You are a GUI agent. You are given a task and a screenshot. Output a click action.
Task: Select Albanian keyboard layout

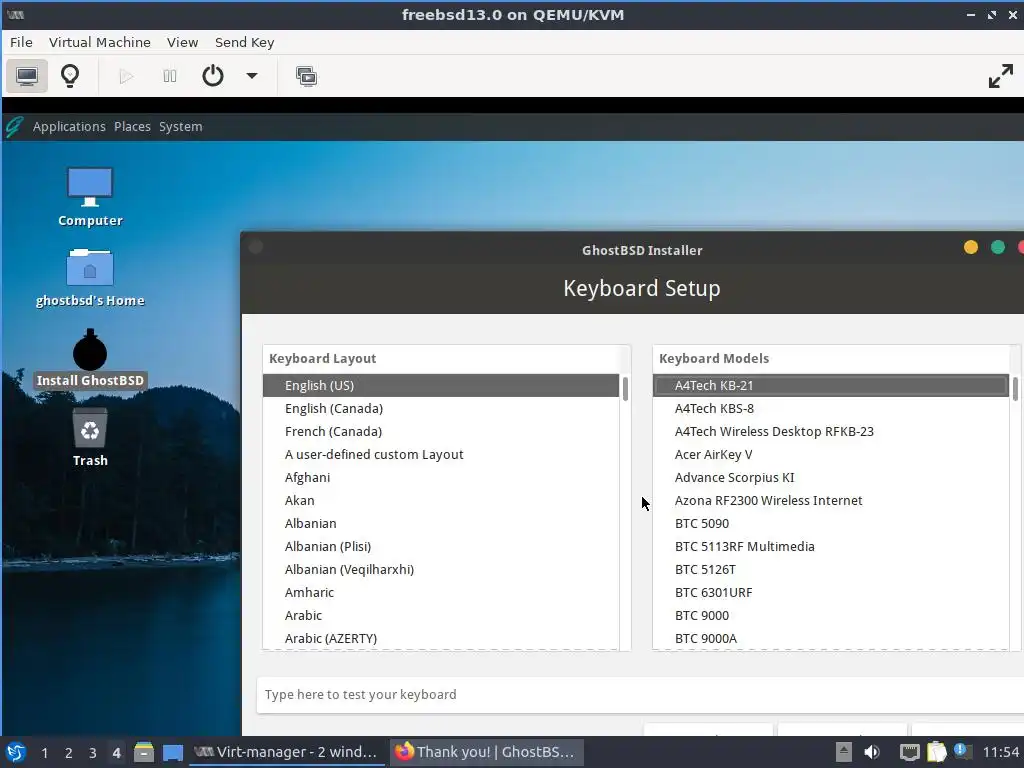tap(441, 524)
